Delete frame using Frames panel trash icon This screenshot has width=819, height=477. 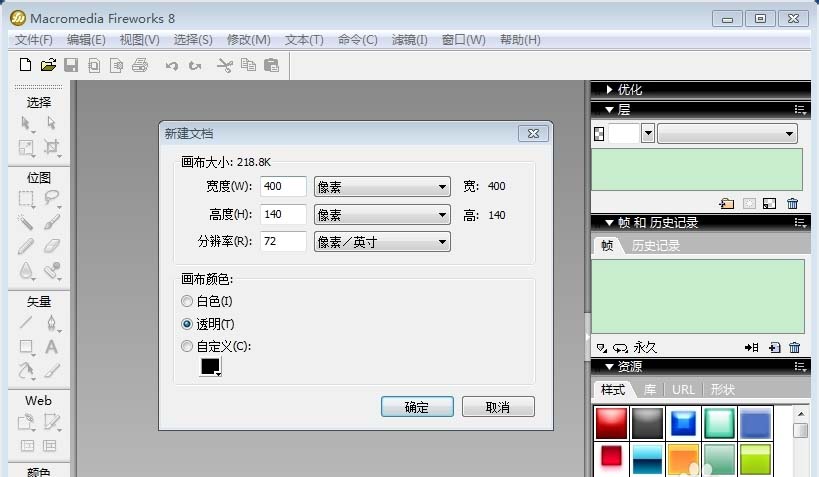coord(794,347)
